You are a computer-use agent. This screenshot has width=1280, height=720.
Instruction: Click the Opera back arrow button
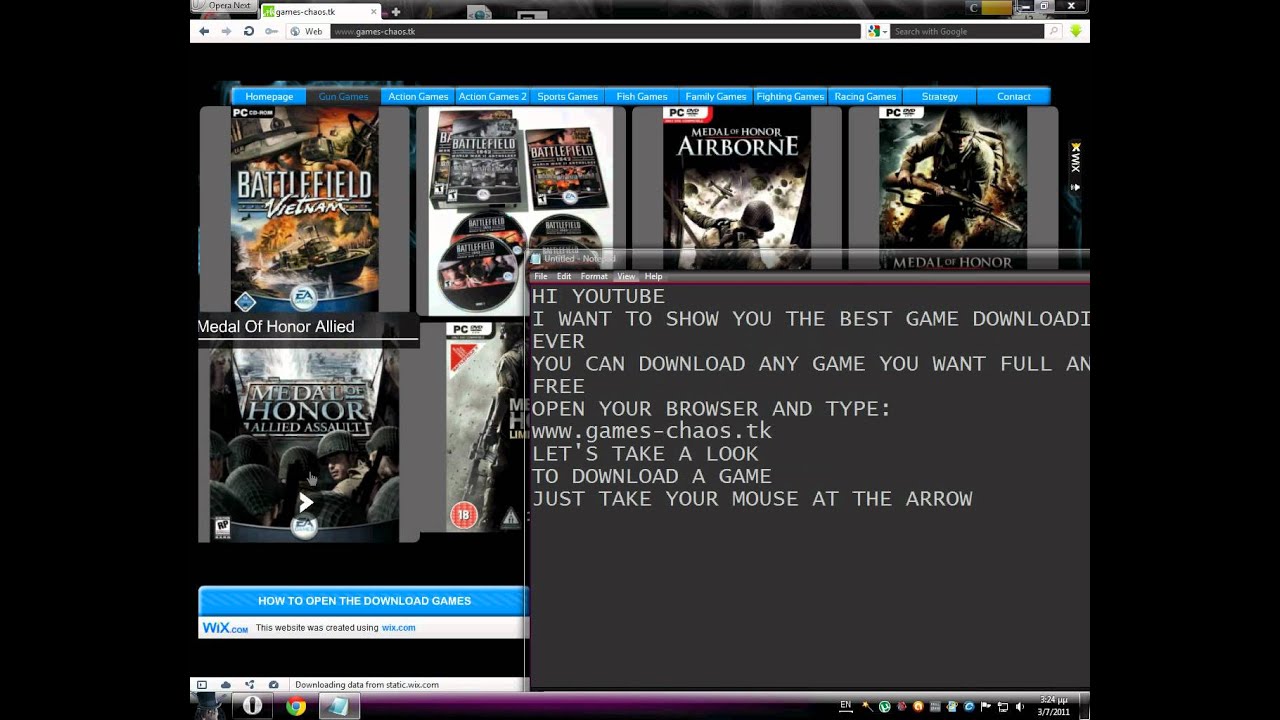pyautogui.click(x=204, y=31)
